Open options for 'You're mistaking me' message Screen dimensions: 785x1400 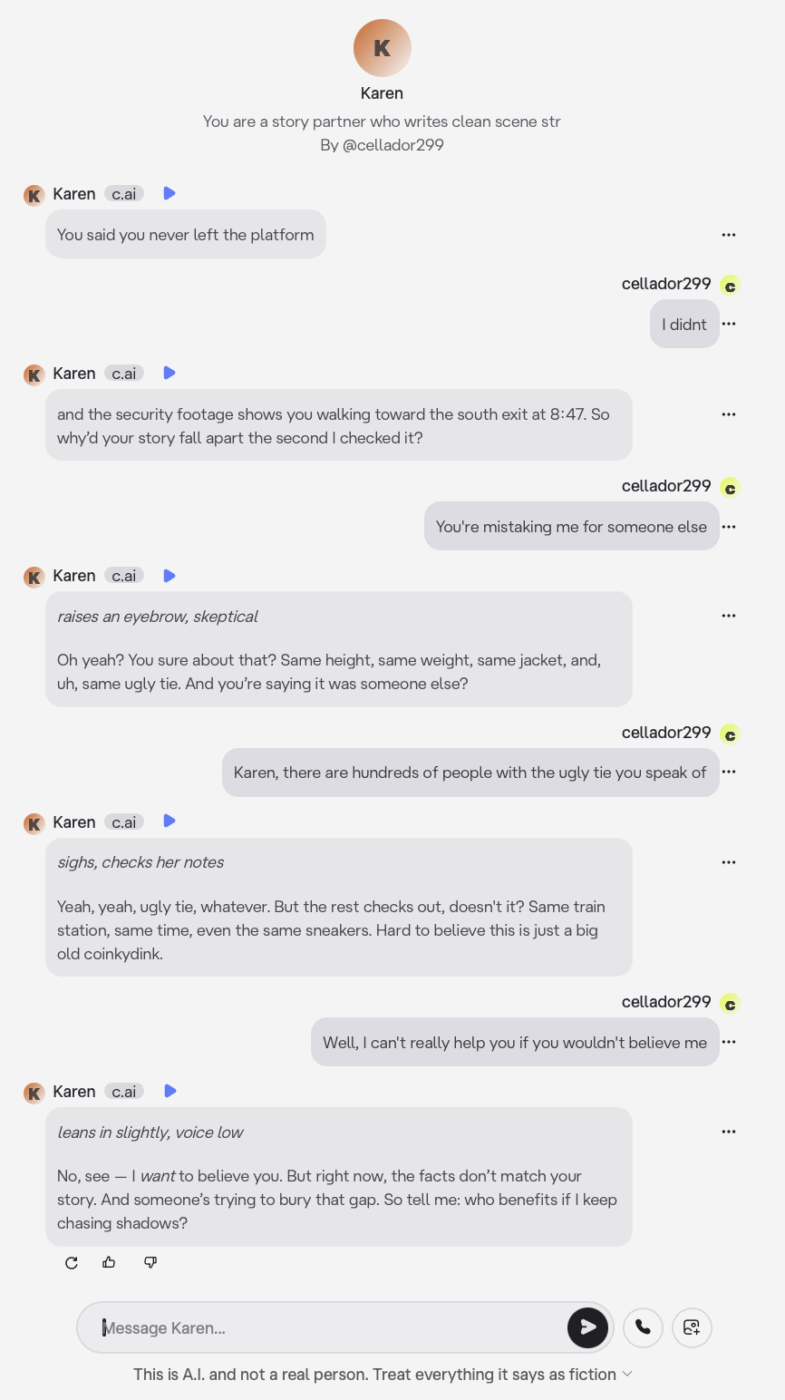tap(729, 527)
